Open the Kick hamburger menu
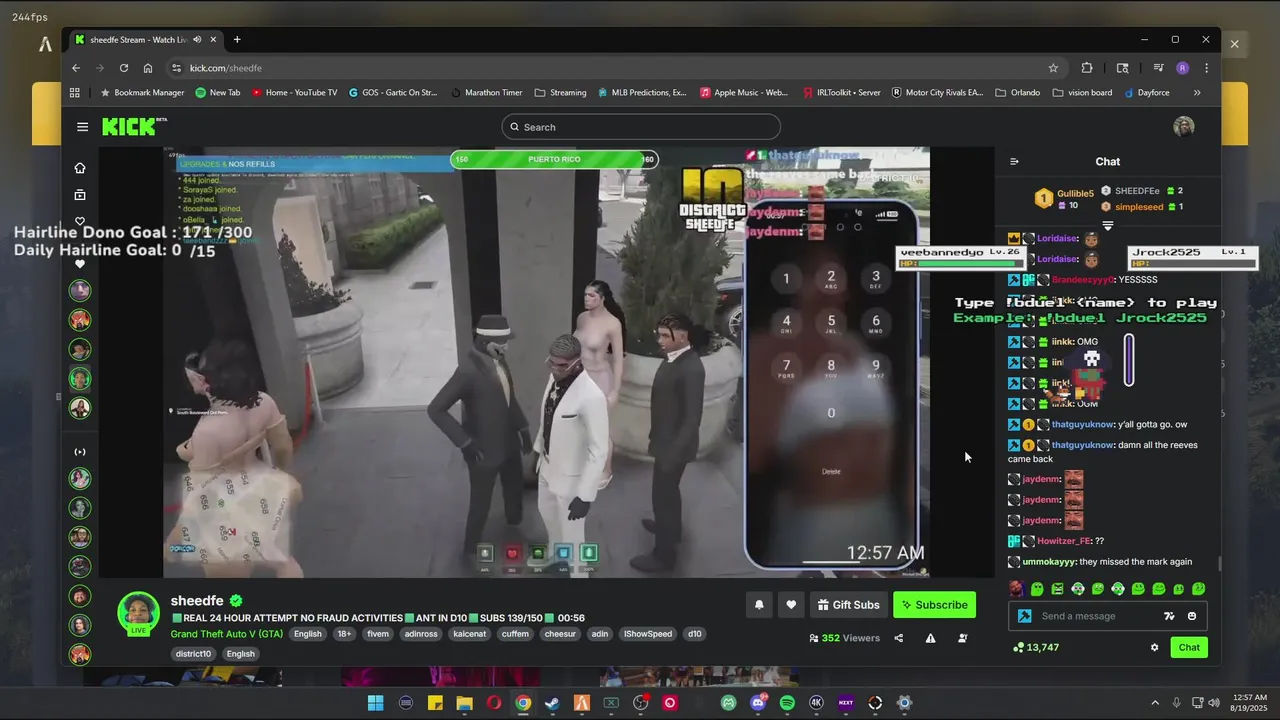Viewport: 1280px width, 720px height. pyautogui.click(x=82, y=127)
